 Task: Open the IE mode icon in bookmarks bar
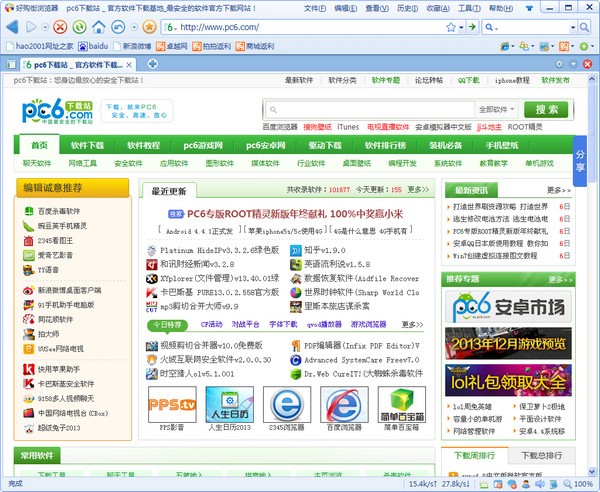coord(505,46)
